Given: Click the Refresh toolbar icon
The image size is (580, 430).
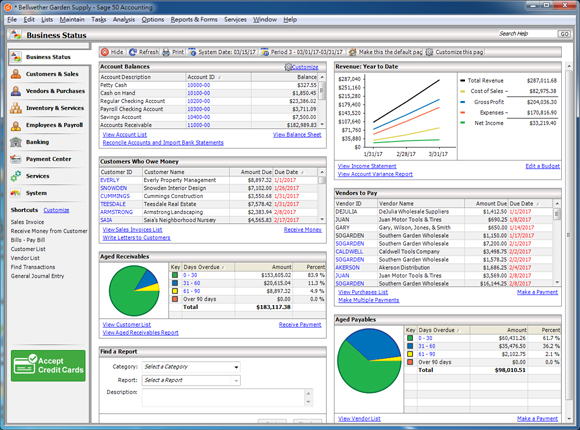Looking at the screenshot, I should pyautogui.click(x=133, y=52).
